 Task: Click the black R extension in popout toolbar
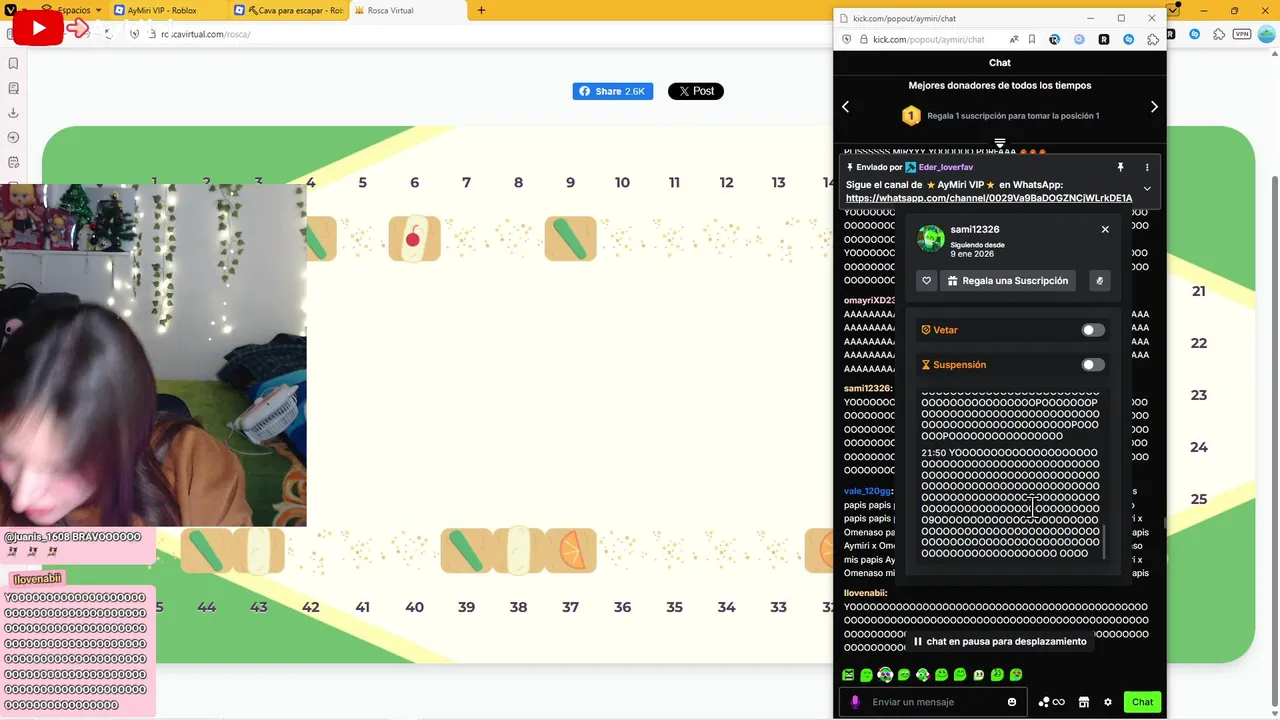pos(1104,40)
